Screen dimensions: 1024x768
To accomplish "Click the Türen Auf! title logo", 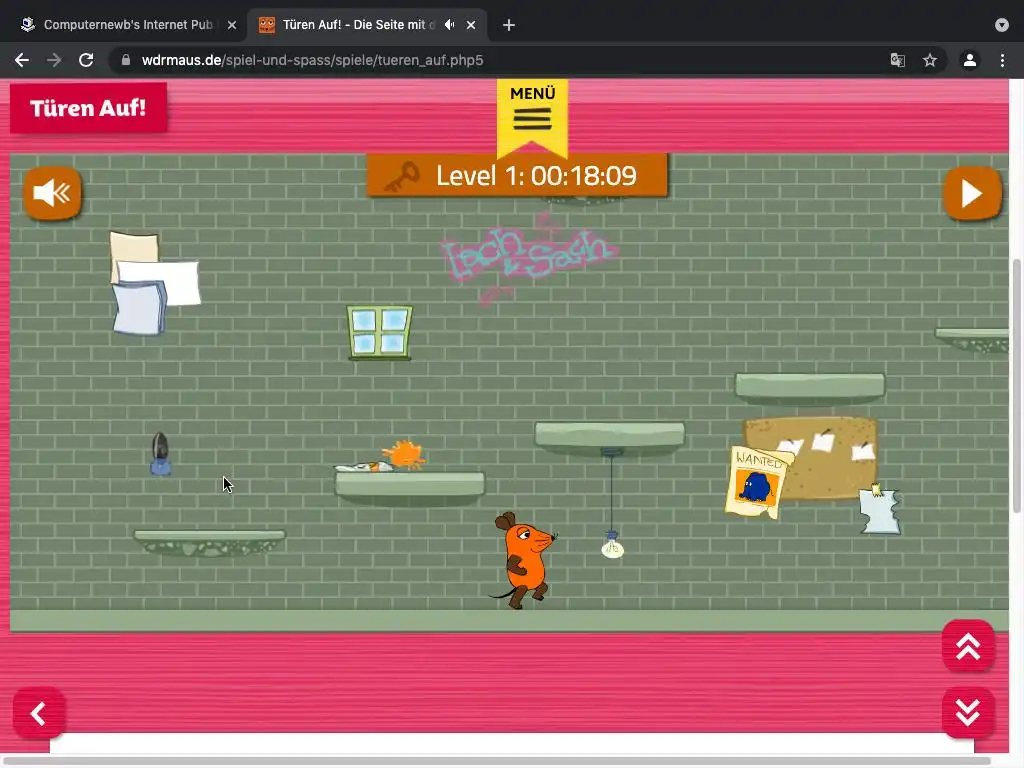I will [88, 108].
